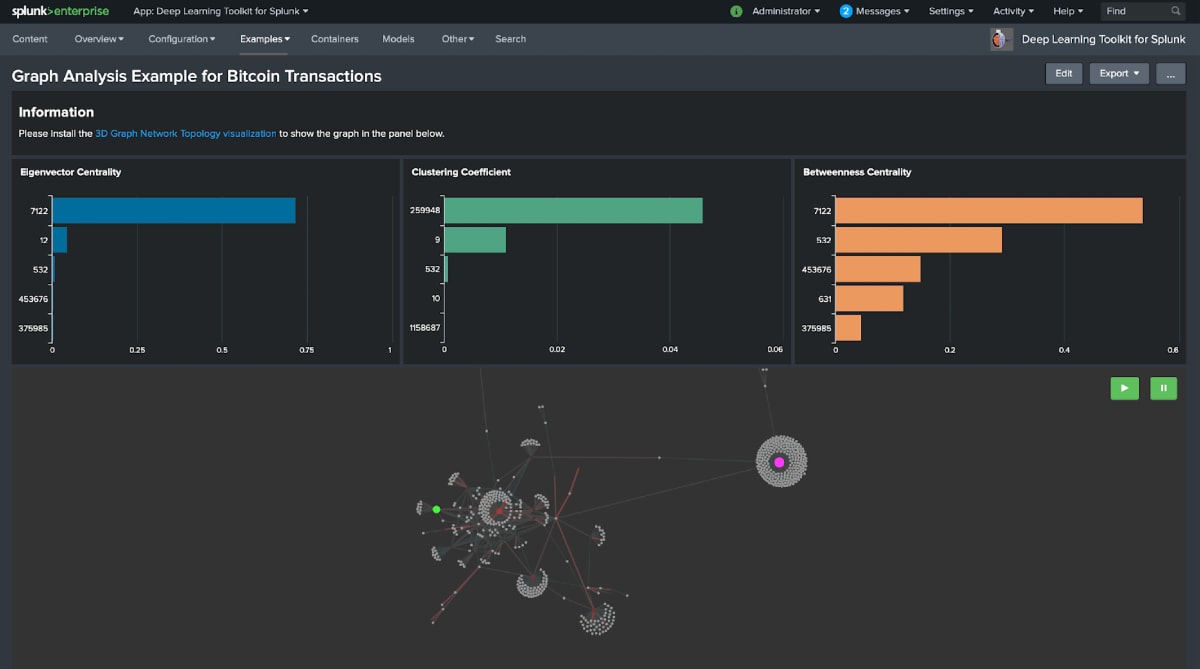1200x669 pixels.
Task: Expand the Examples navigation menu
Action: pyautogui.click(x=265, y=39)
